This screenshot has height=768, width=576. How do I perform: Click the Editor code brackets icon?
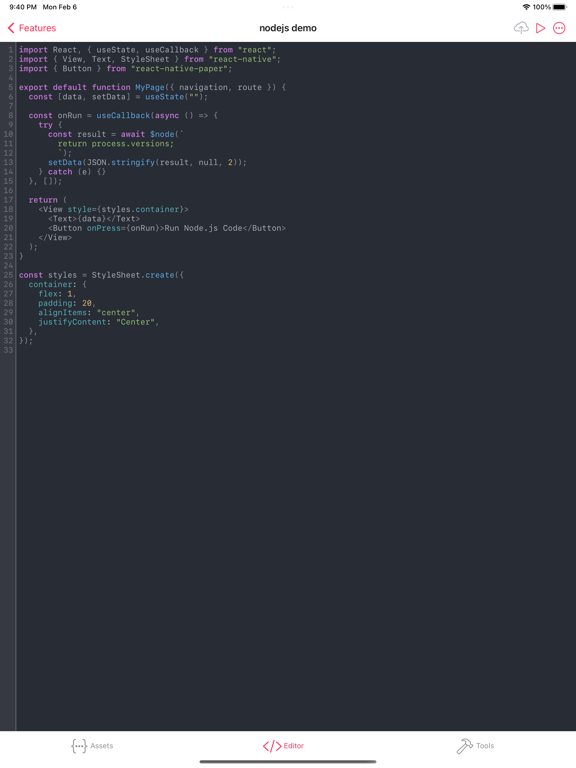pos(272,746)
